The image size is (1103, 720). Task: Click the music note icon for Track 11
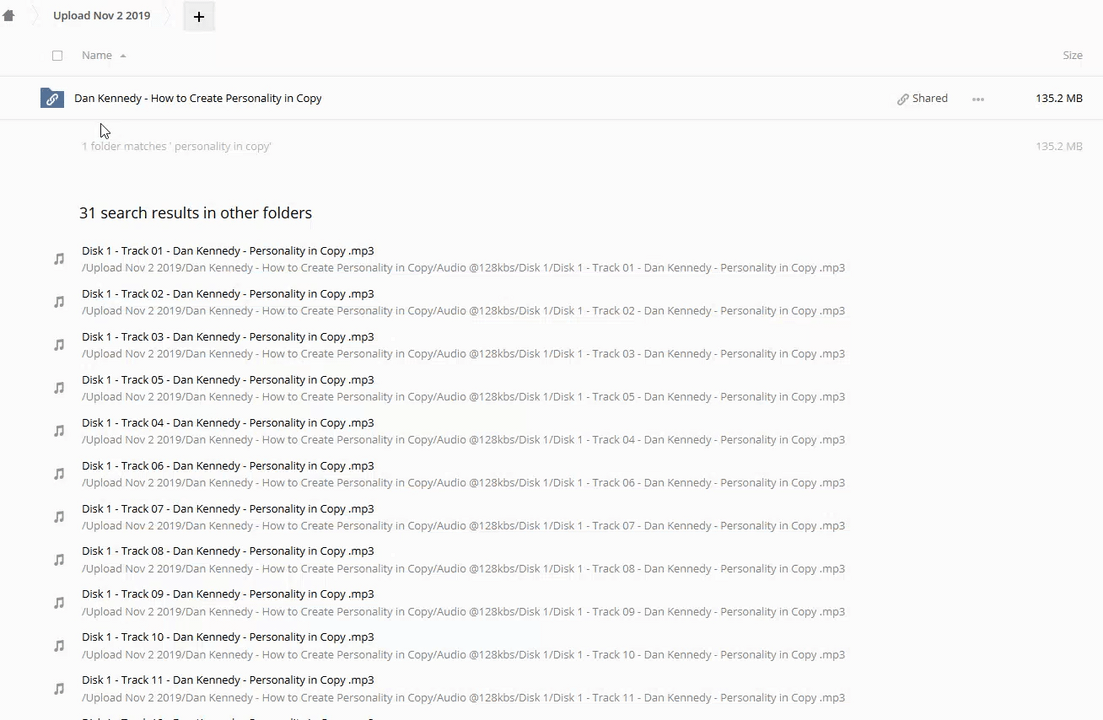59,689
